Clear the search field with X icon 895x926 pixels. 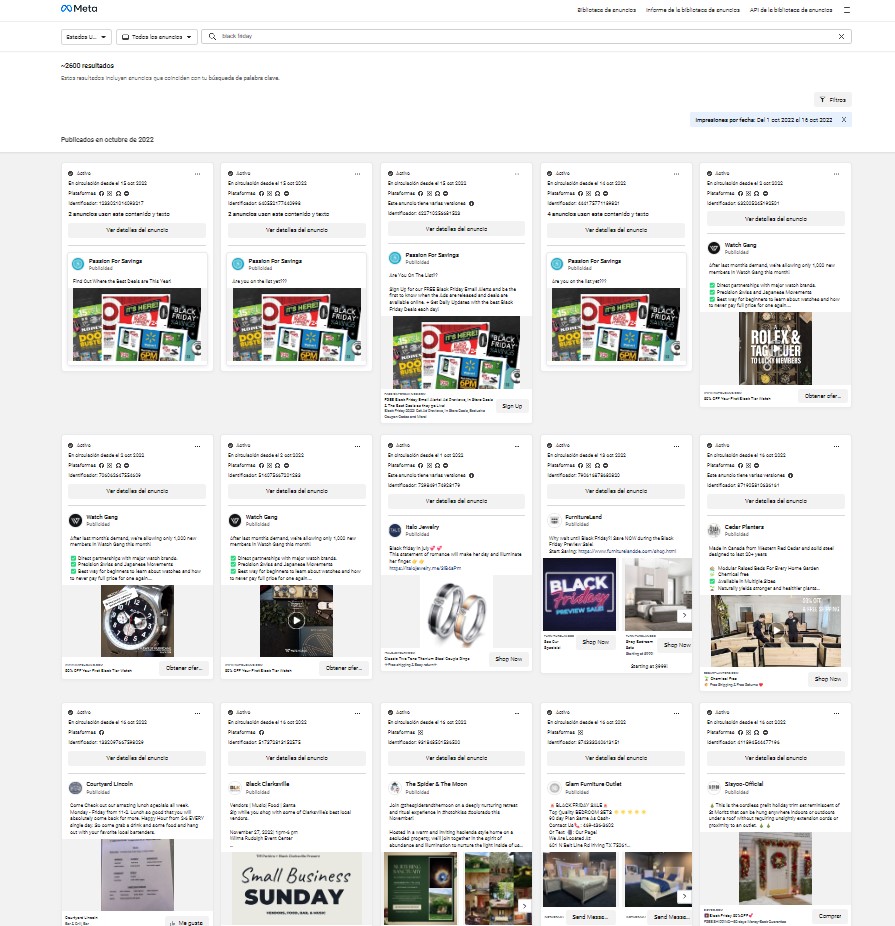(841, 36)
